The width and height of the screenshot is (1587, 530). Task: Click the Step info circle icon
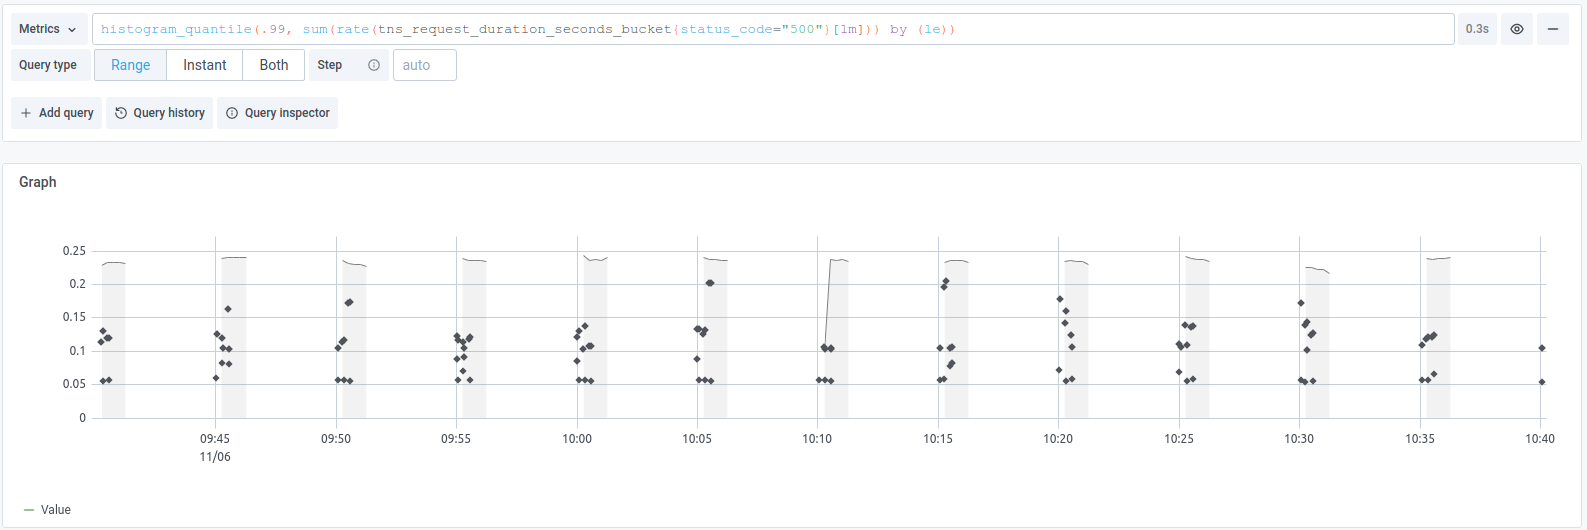coord(374,65)
